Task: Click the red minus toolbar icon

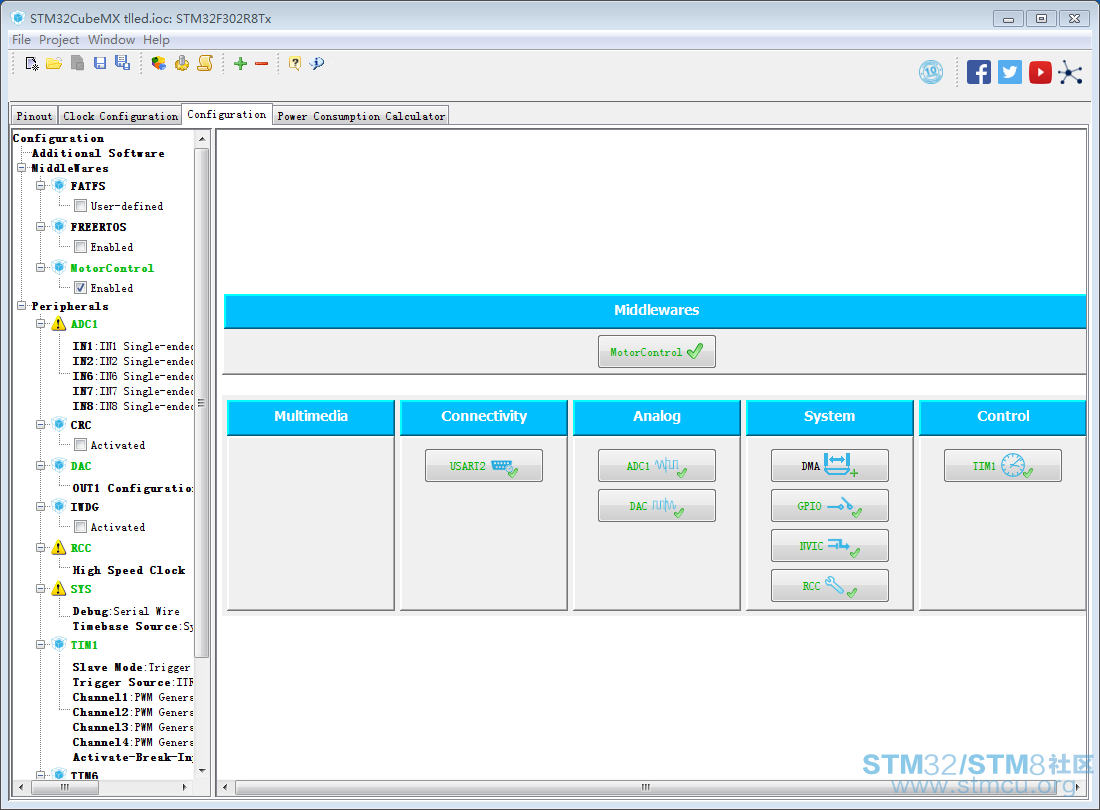Action: [x=262, y=64]
